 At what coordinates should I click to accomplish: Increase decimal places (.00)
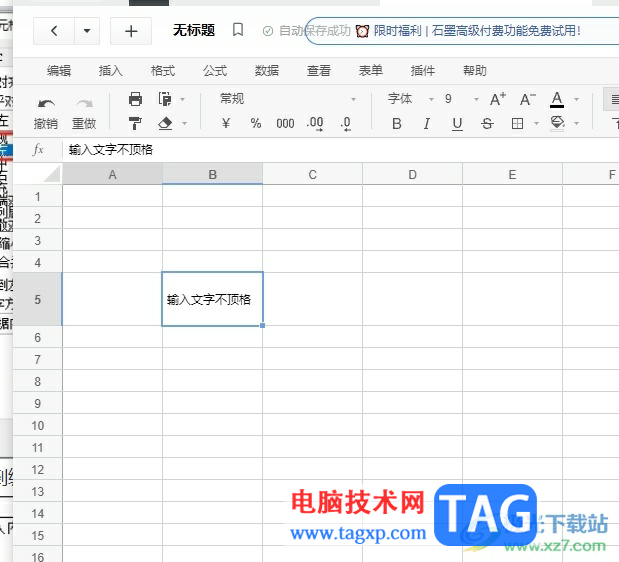pyautogui.click(x=315, y=123)
